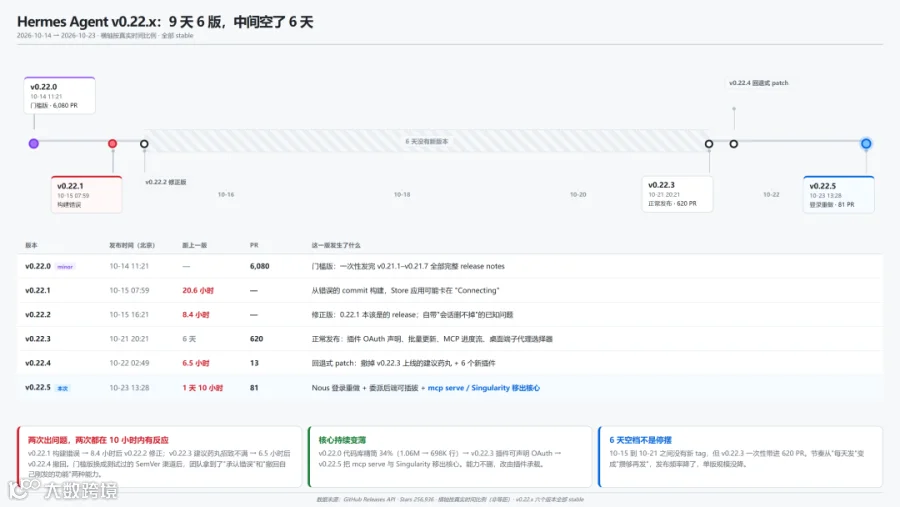Click the '6 天没有新版本' gap label

(x=426, y=141)
